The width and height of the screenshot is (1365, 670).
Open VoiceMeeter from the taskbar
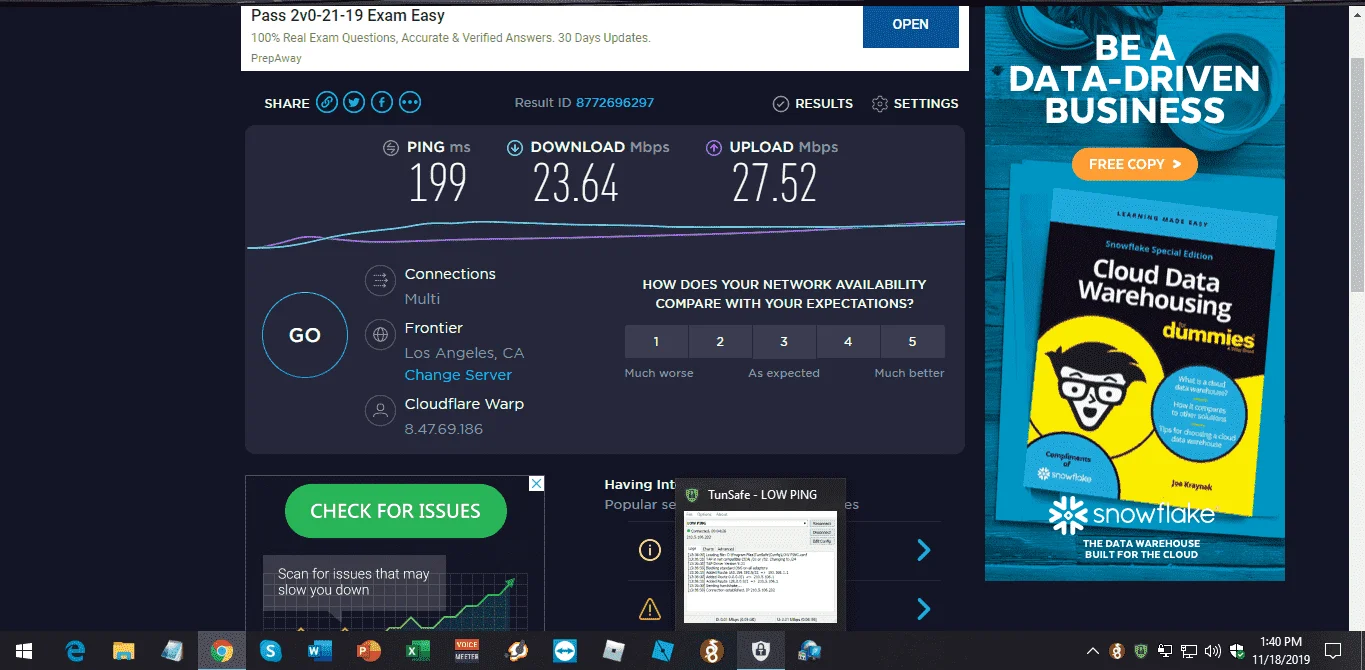tap(466, 651)
